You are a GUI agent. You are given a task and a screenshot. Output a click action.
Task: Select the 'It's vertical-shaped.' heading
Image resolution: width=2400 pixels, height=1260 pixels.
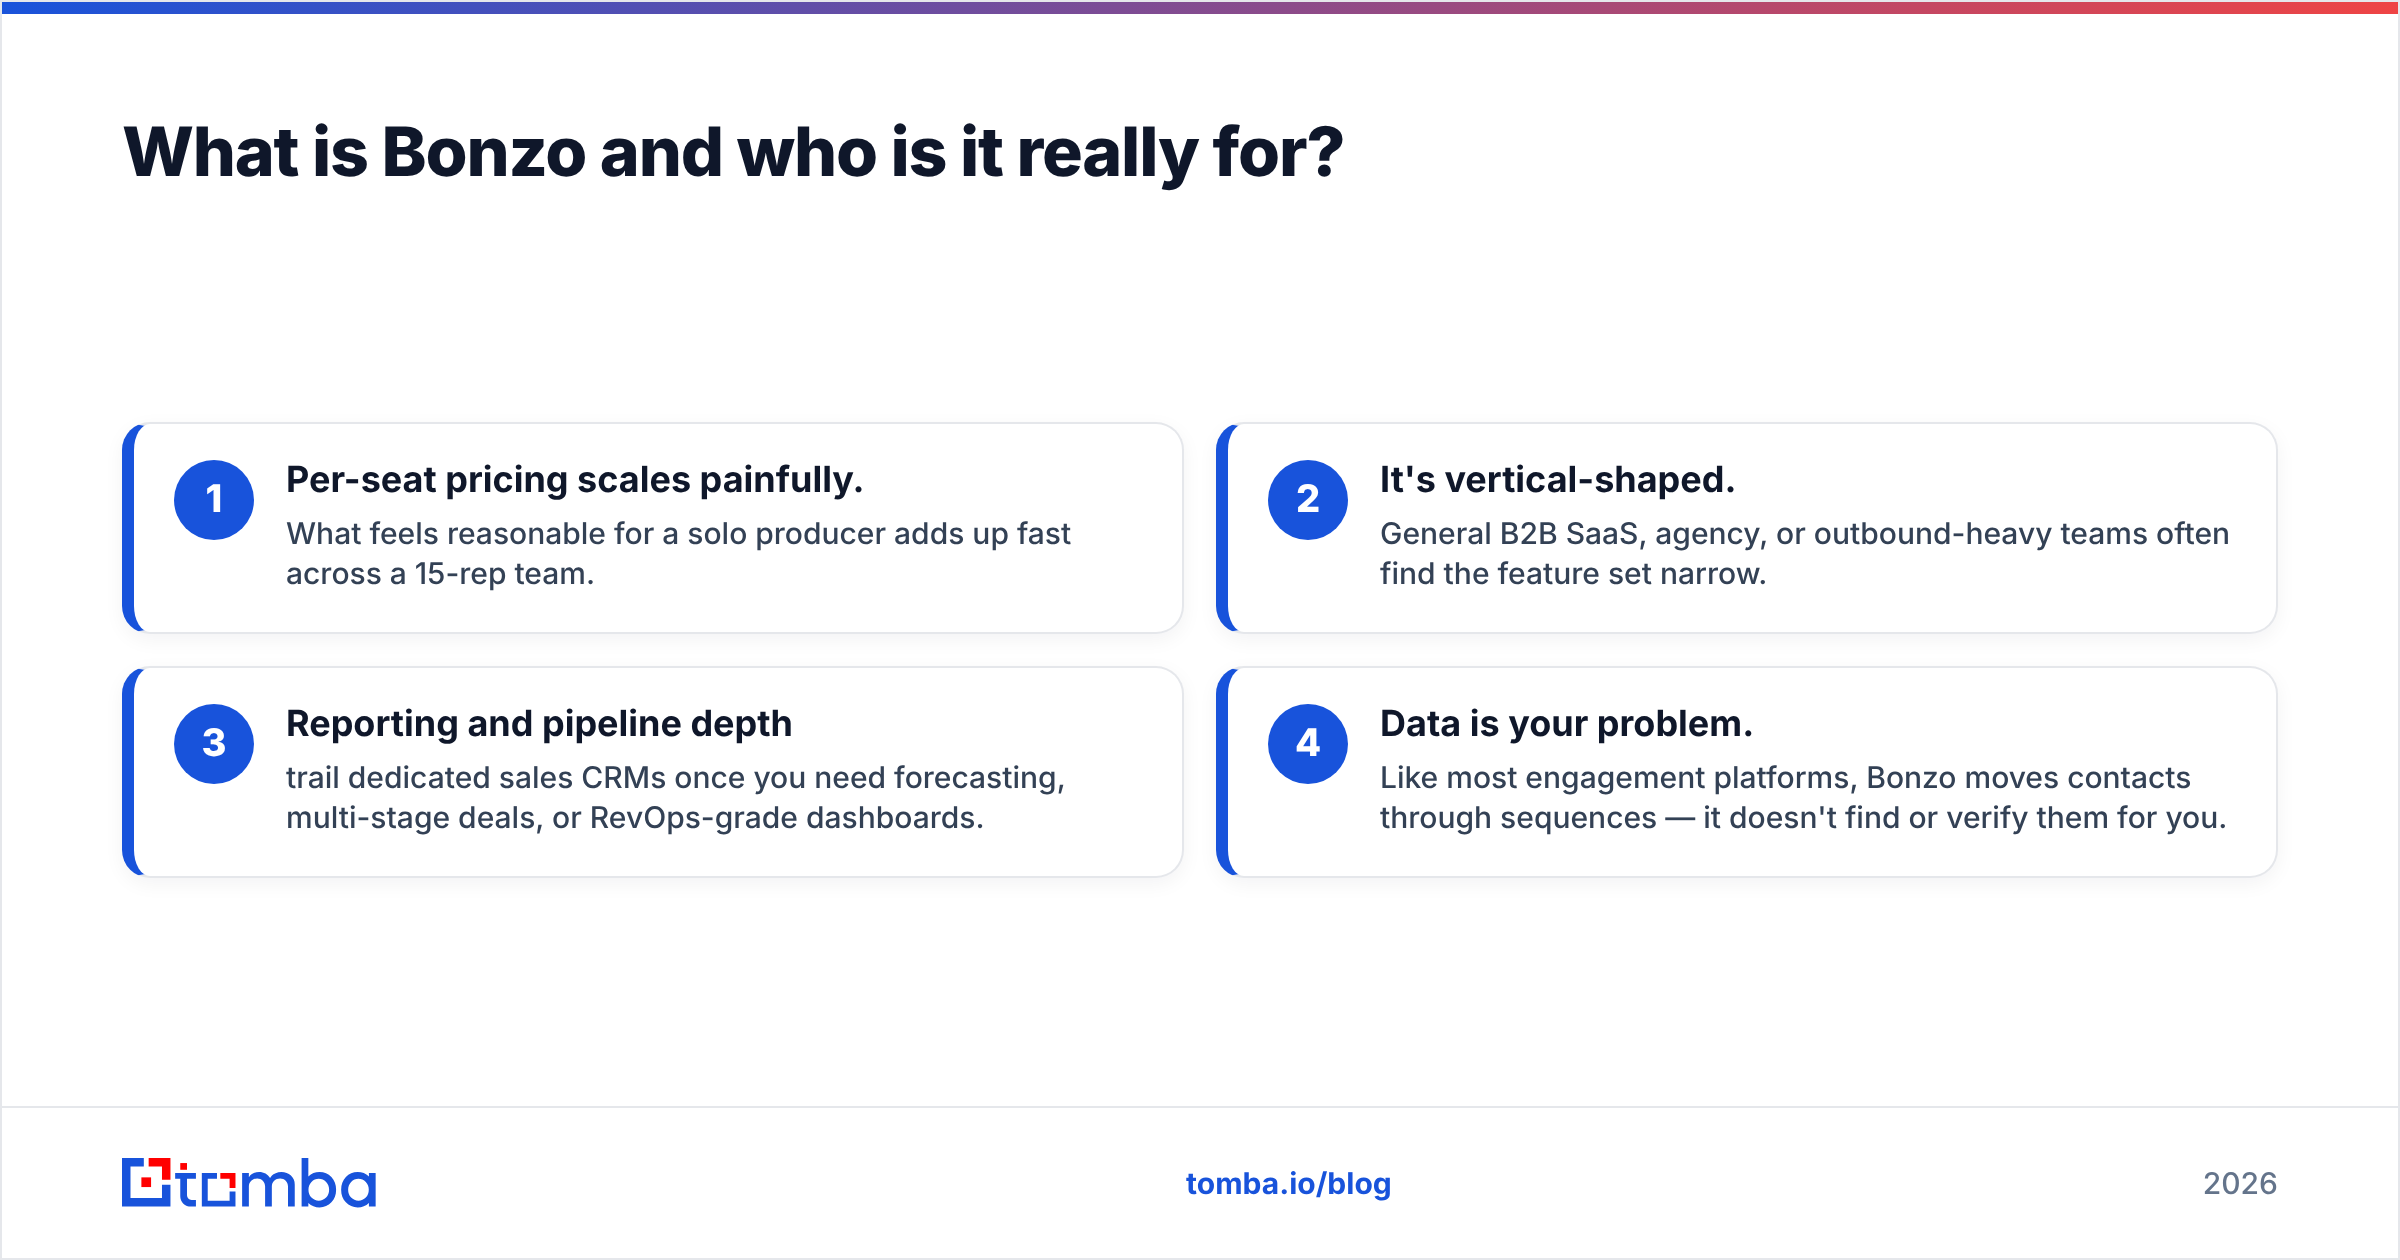point(1557,480)
